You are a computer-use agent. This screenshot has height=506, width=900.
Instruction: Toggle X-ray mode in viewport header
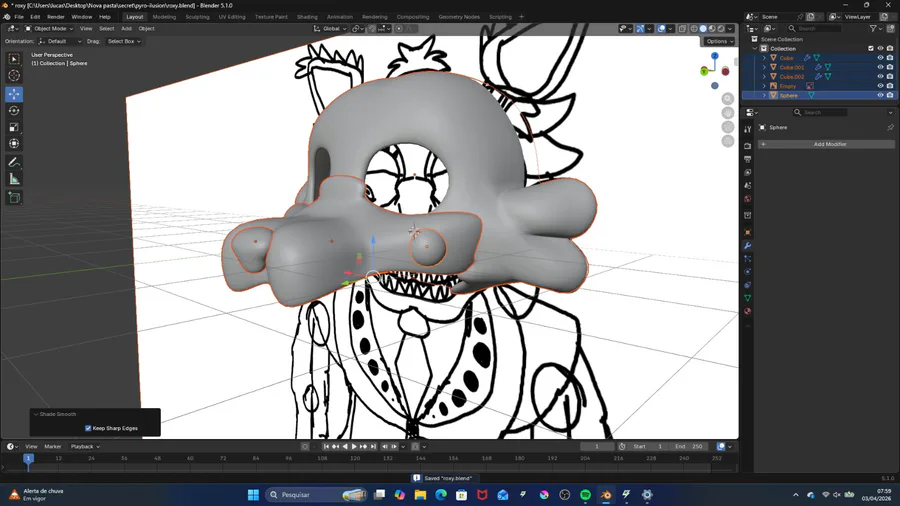click(682, 29)
